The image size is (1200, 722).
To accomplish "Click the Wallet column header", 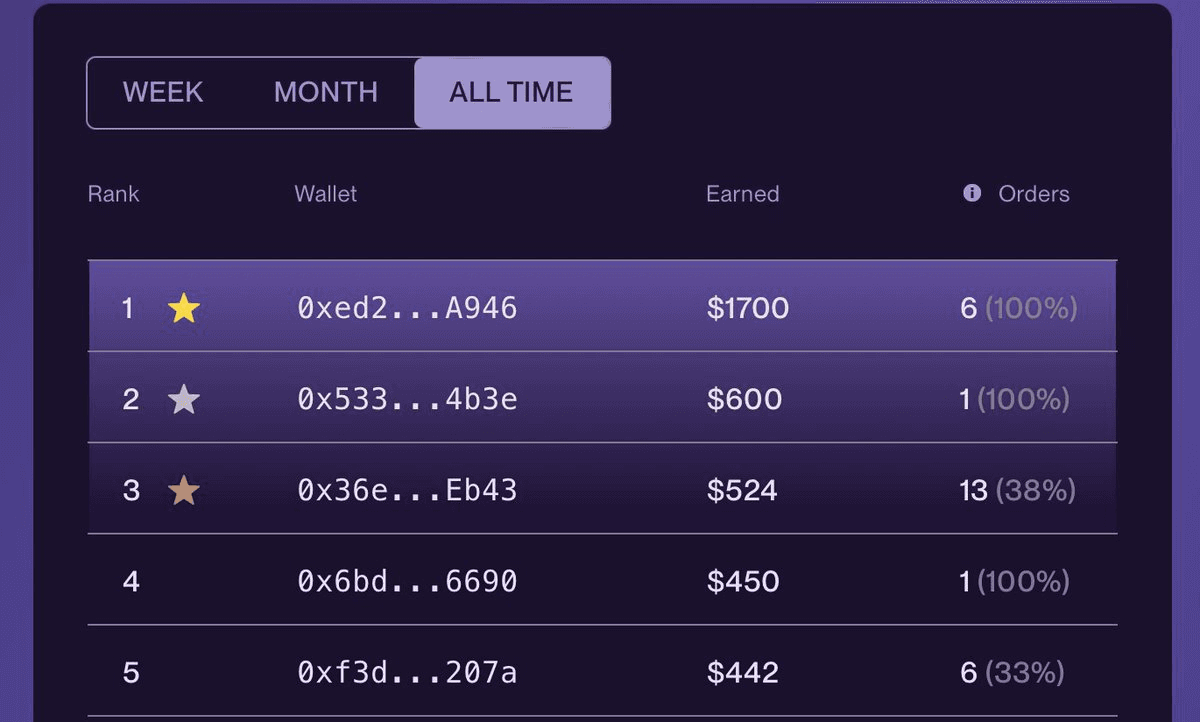I will [x=325, y=194].
